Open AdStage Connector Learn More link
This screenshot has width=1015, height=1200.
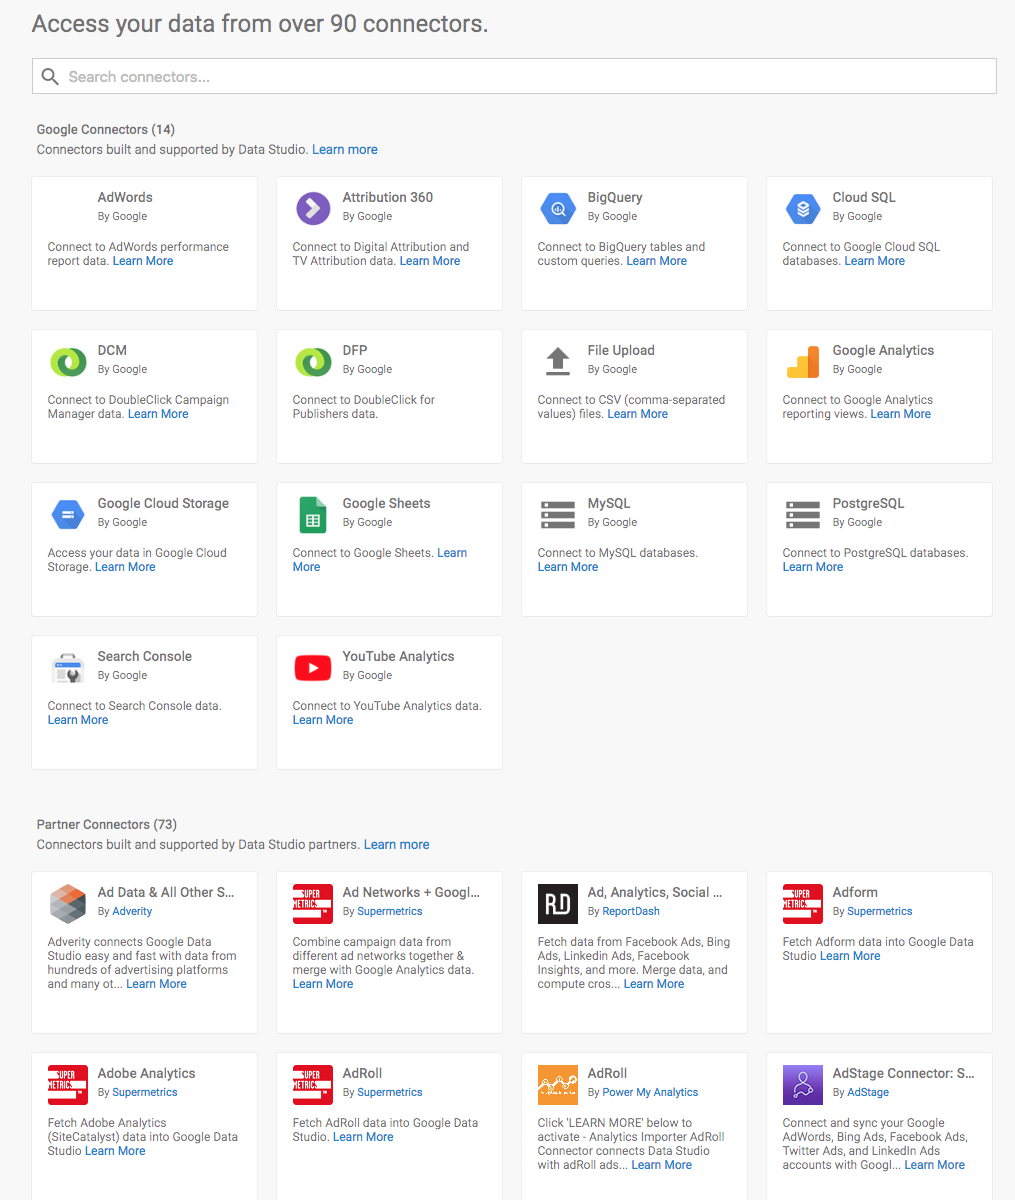pos(935,1165)
